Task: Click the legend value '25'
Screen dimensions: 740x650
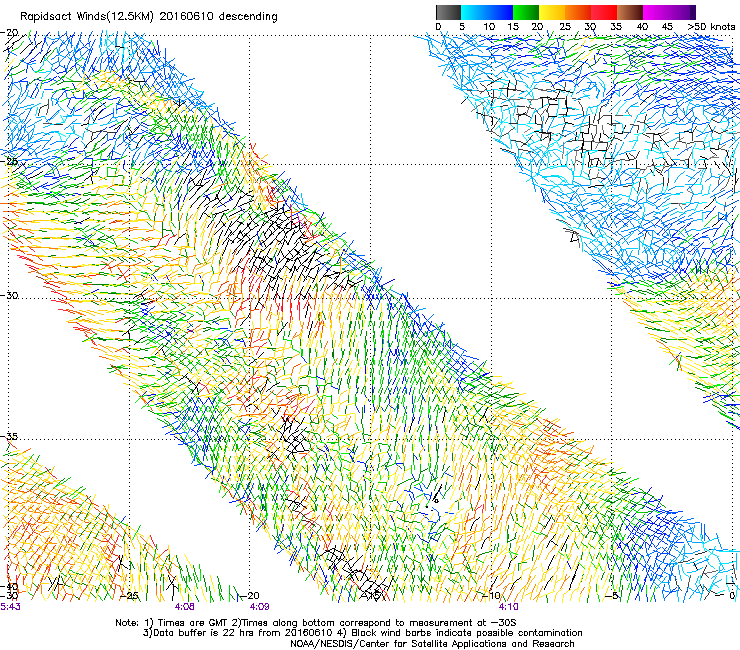Action: 565,27
